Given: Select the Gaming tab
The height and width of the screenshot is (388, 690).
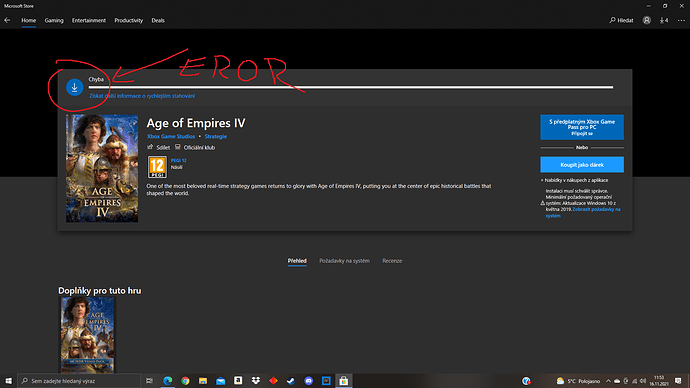Looking at the screenshot, I should (x=54, y=20).
